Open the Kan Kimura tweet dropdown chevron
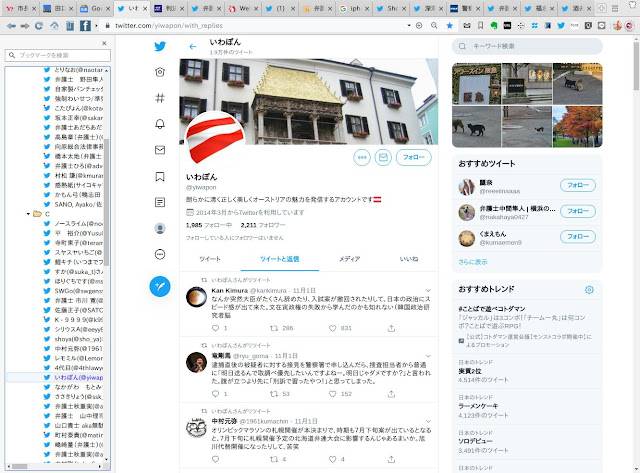This screenshot has width=640, height=473. tap(428, 291)
